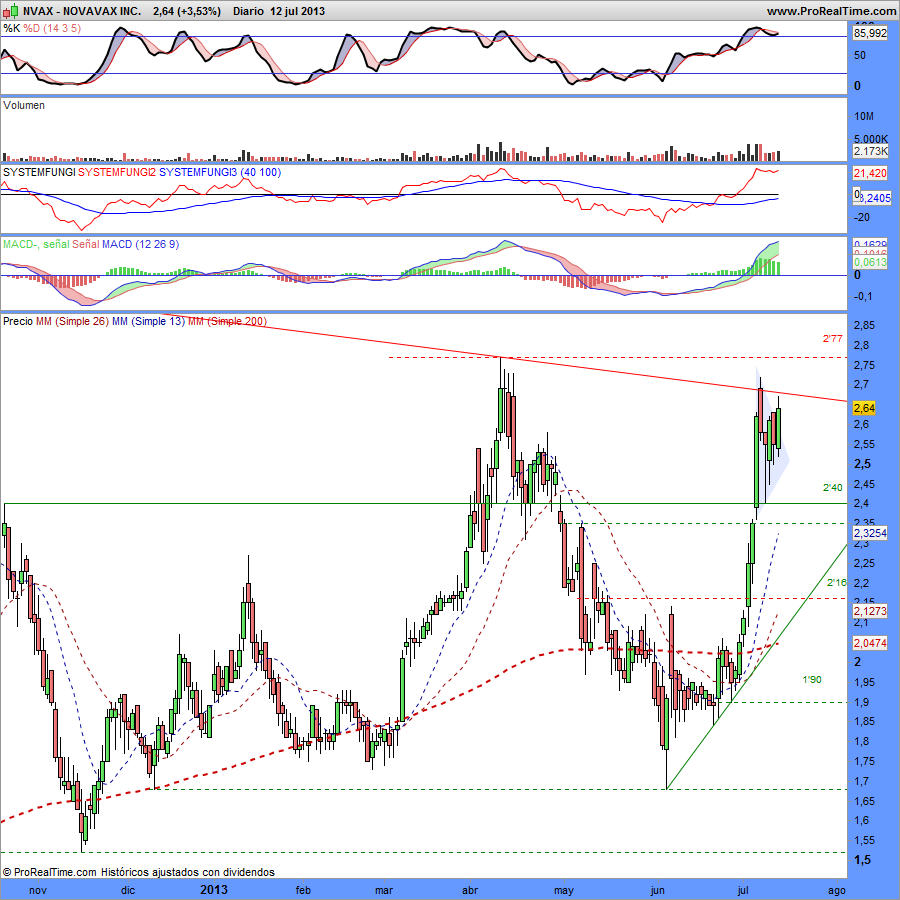This screenshot has height=900, width=900.
Task: Click the green 1'90 level annotation
Action: (812, 680)
